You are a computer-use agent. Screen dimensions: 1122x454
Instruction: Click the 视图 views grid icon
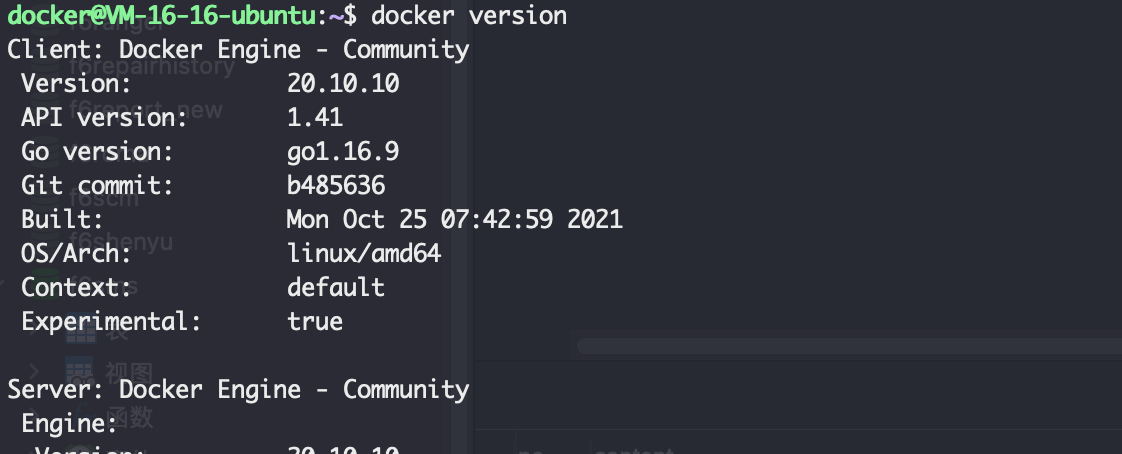pyautogui.click(x=79, y=372)
